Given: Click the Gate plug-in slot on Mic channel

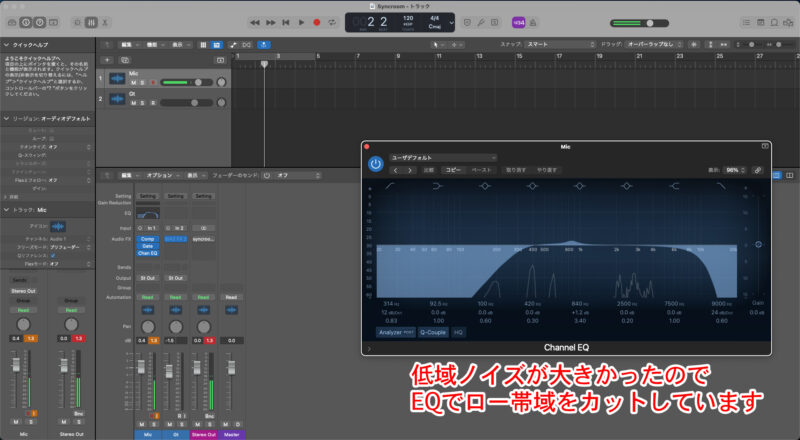Looking at the screenshot, I should 147,246.
